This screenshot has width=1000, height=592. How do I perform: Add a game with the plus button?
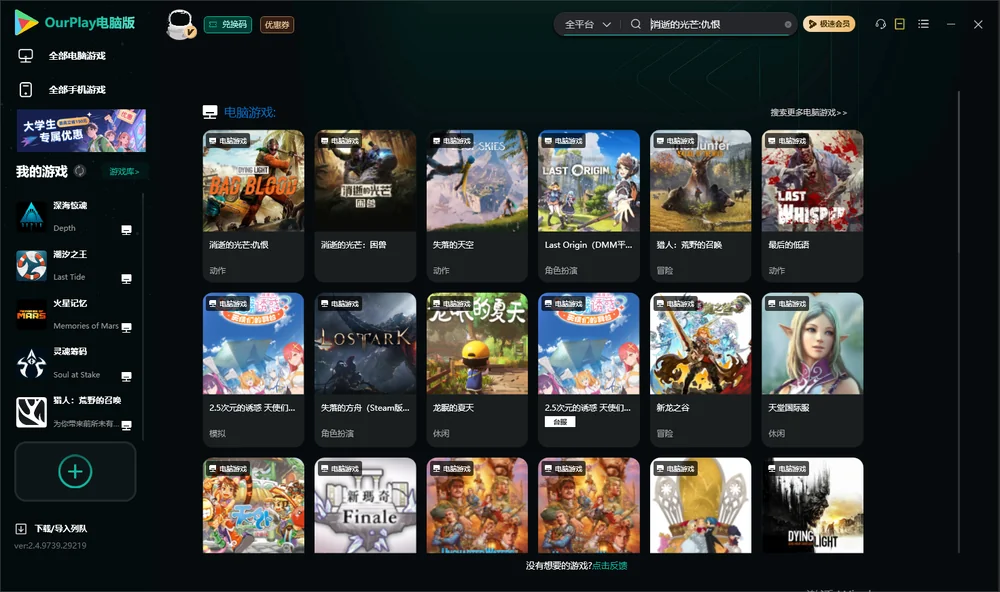click(75, 471)
